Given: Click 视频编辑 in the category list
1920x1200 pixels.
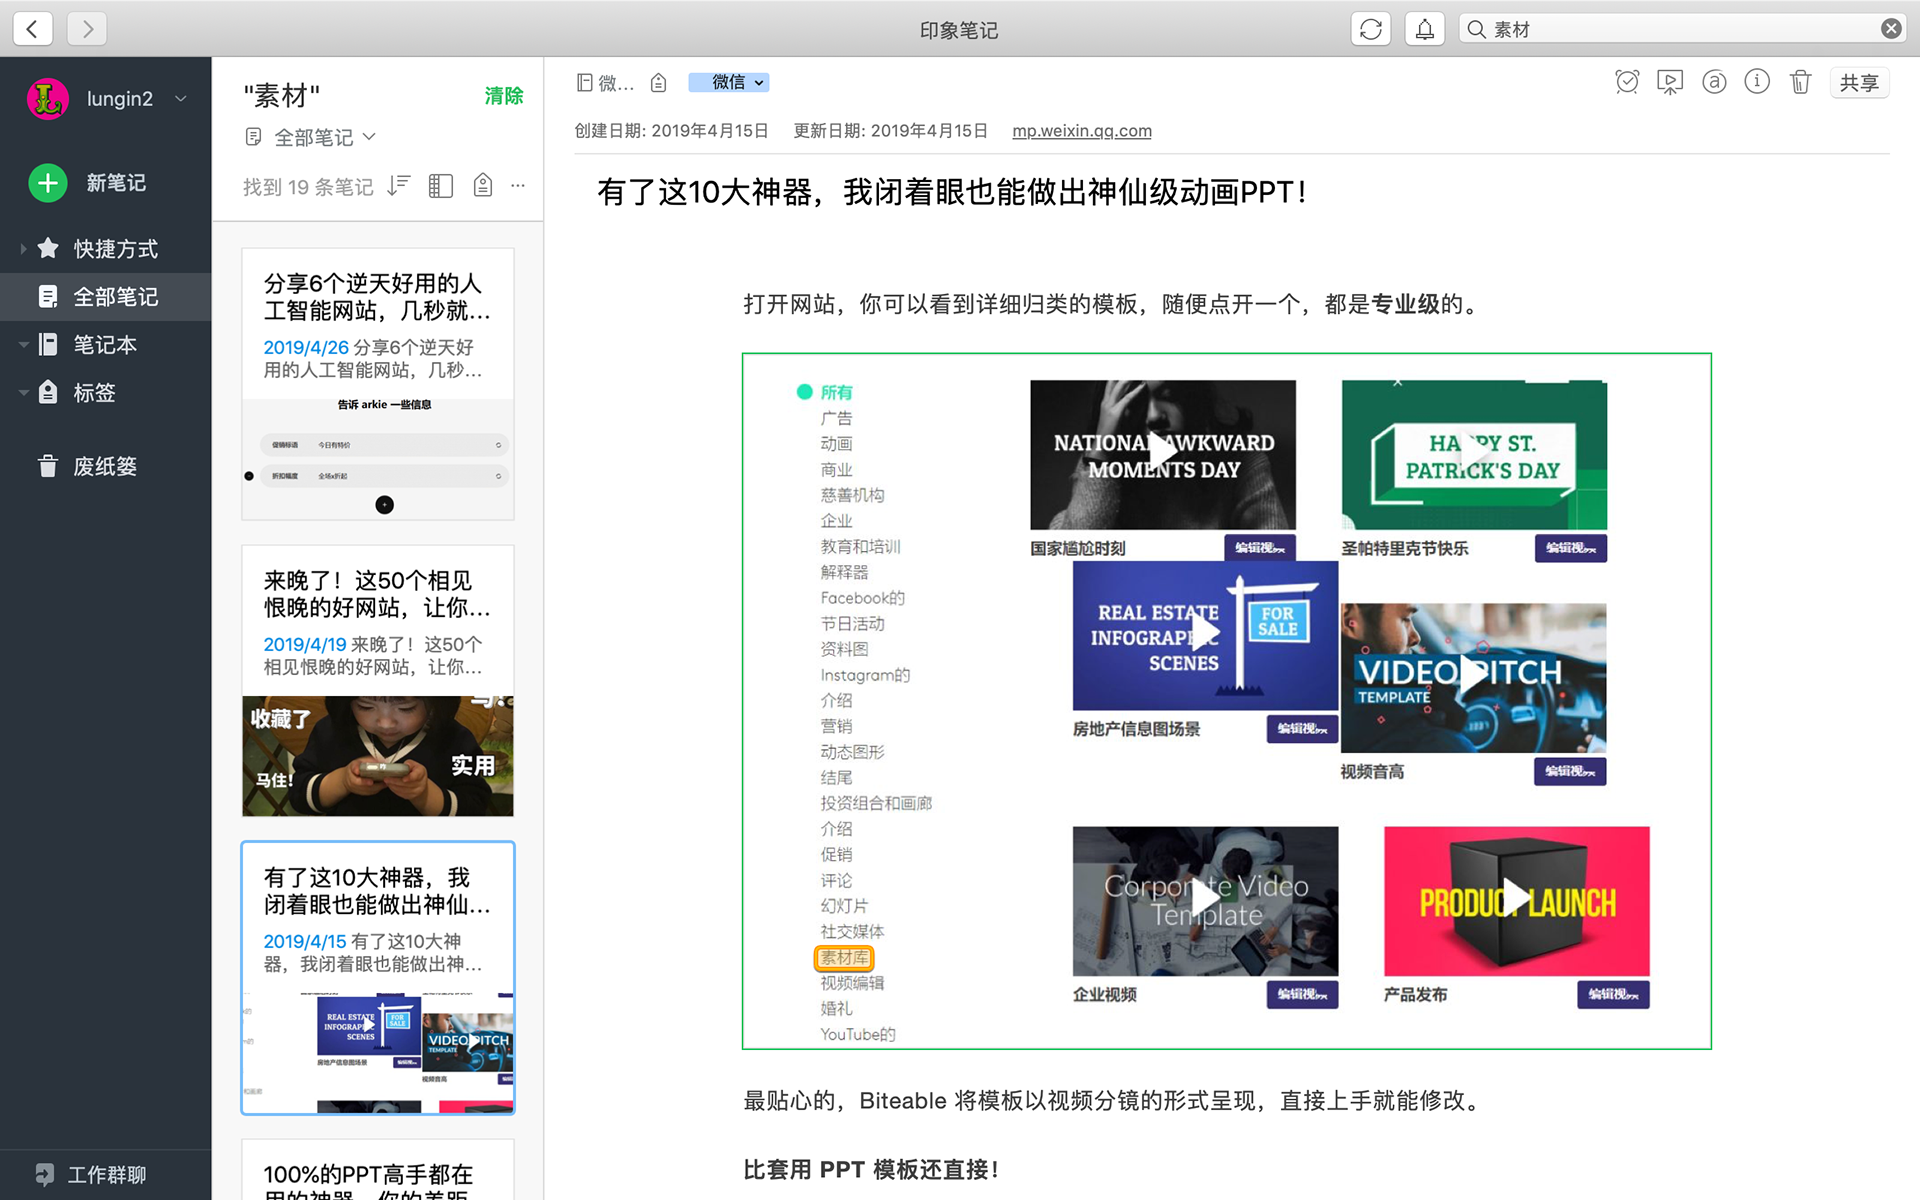Looking at the screenshot, I should [x=852, y=983].
